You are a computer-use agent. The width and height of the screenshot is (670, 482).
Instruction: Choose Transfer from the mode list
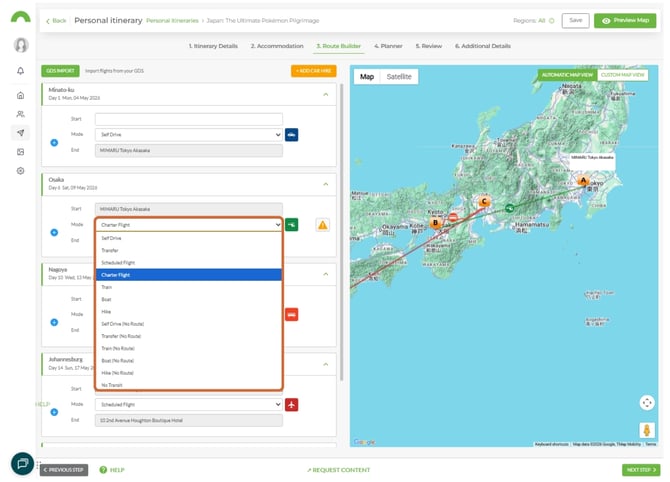(188, 250)
